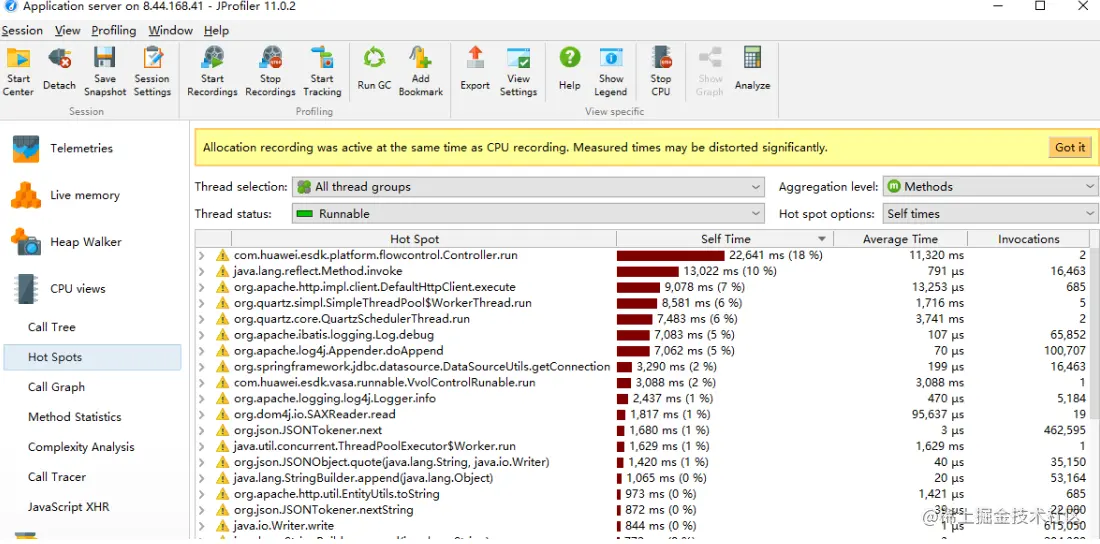Sort by the Self Time column header
The height and width of the screenshot is (544, 1100).
pyautogui.click(x=725, y=239)
